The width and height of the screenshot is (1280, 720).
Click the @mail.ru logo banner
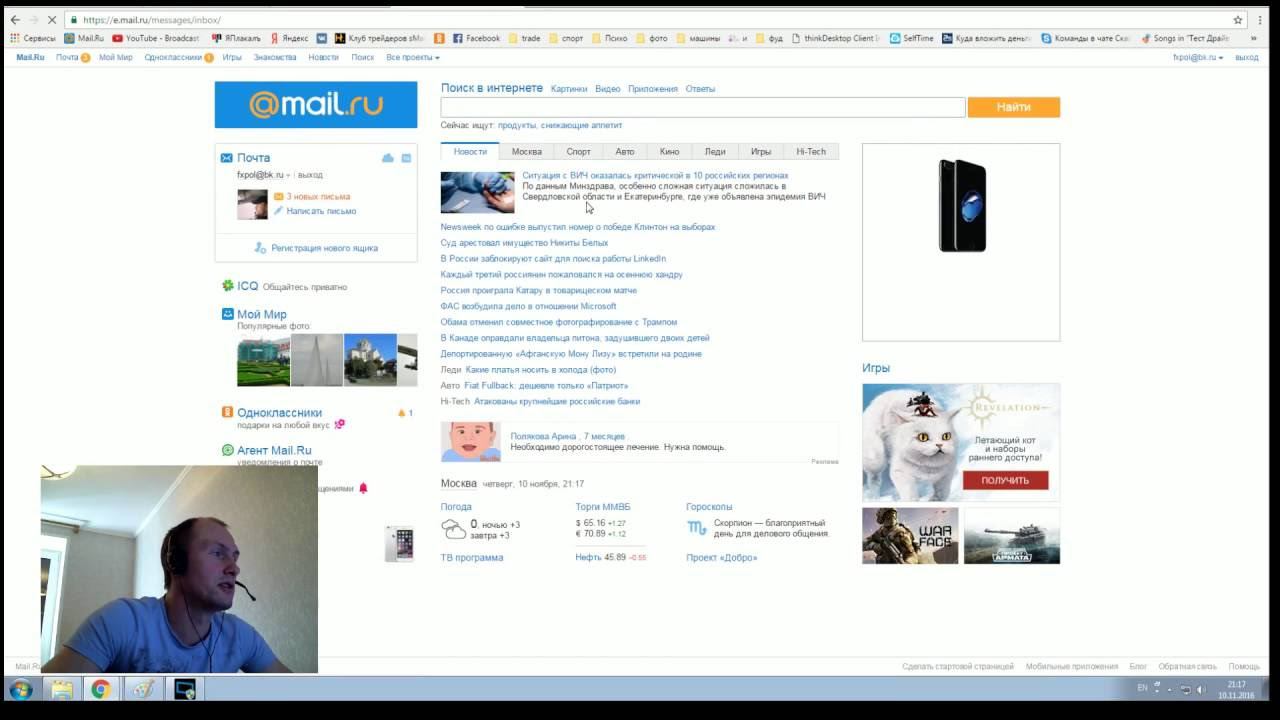pos(316,105)
